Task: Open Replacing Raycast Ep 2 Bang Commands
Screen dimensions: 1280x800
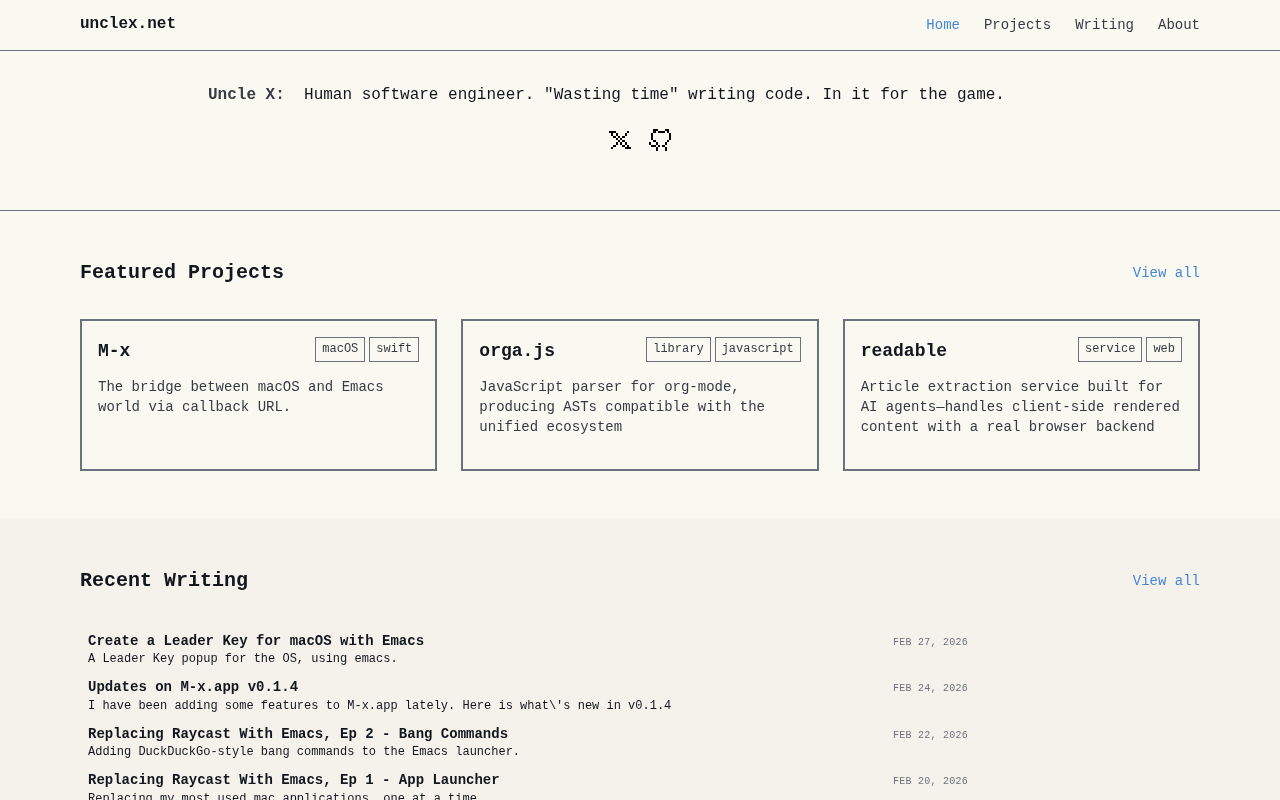Action: (x=298, y=734)
